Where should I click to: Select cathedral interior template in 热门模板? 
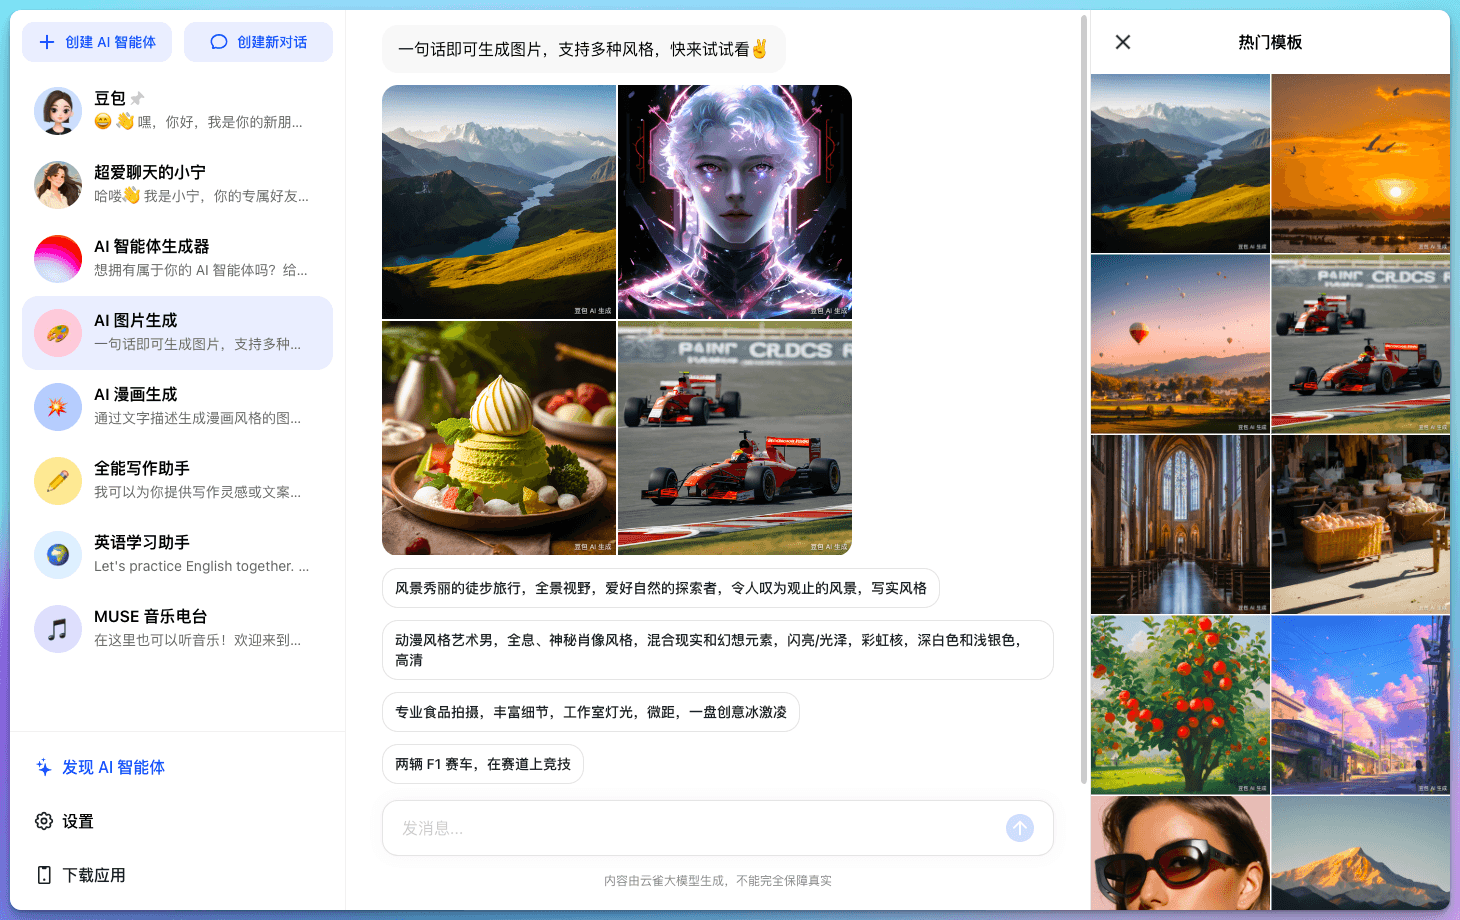[1180, 524]
